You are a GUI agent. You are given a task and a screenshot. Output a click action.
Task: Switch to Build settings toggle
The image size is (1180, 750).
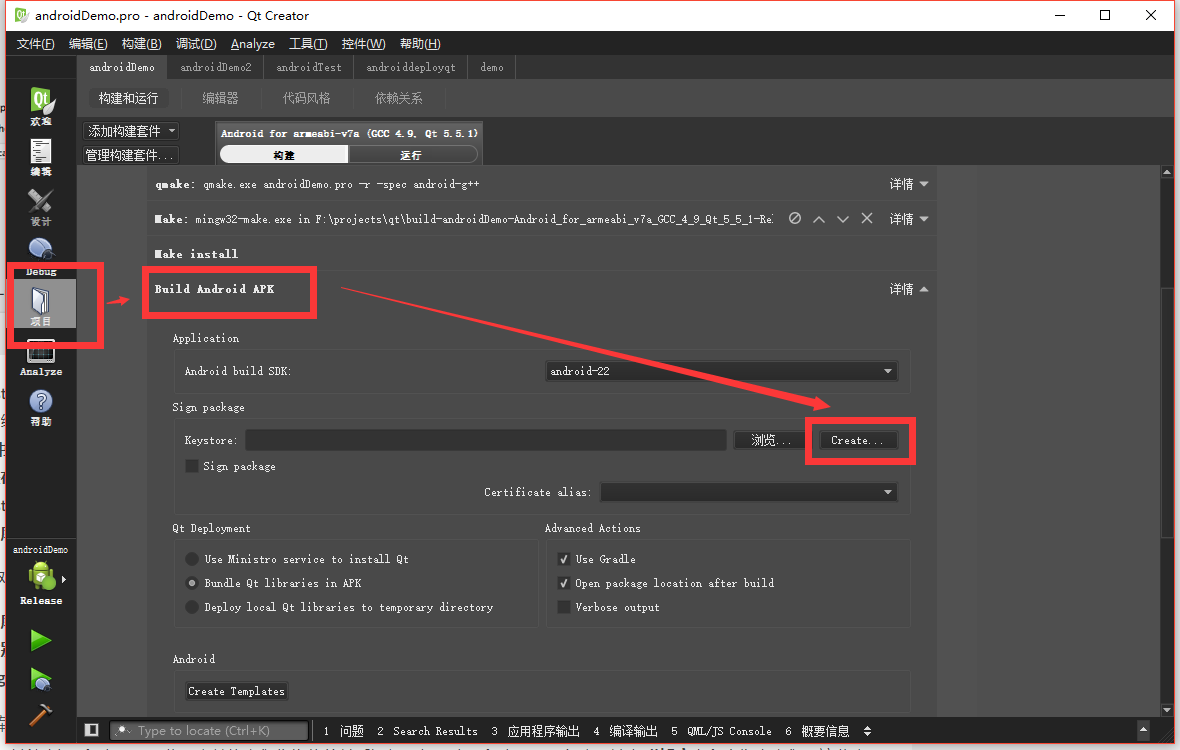click(284, 155)
